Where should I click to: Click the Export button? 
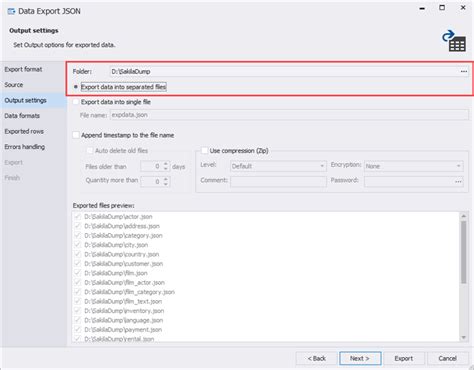coord(404,358)
